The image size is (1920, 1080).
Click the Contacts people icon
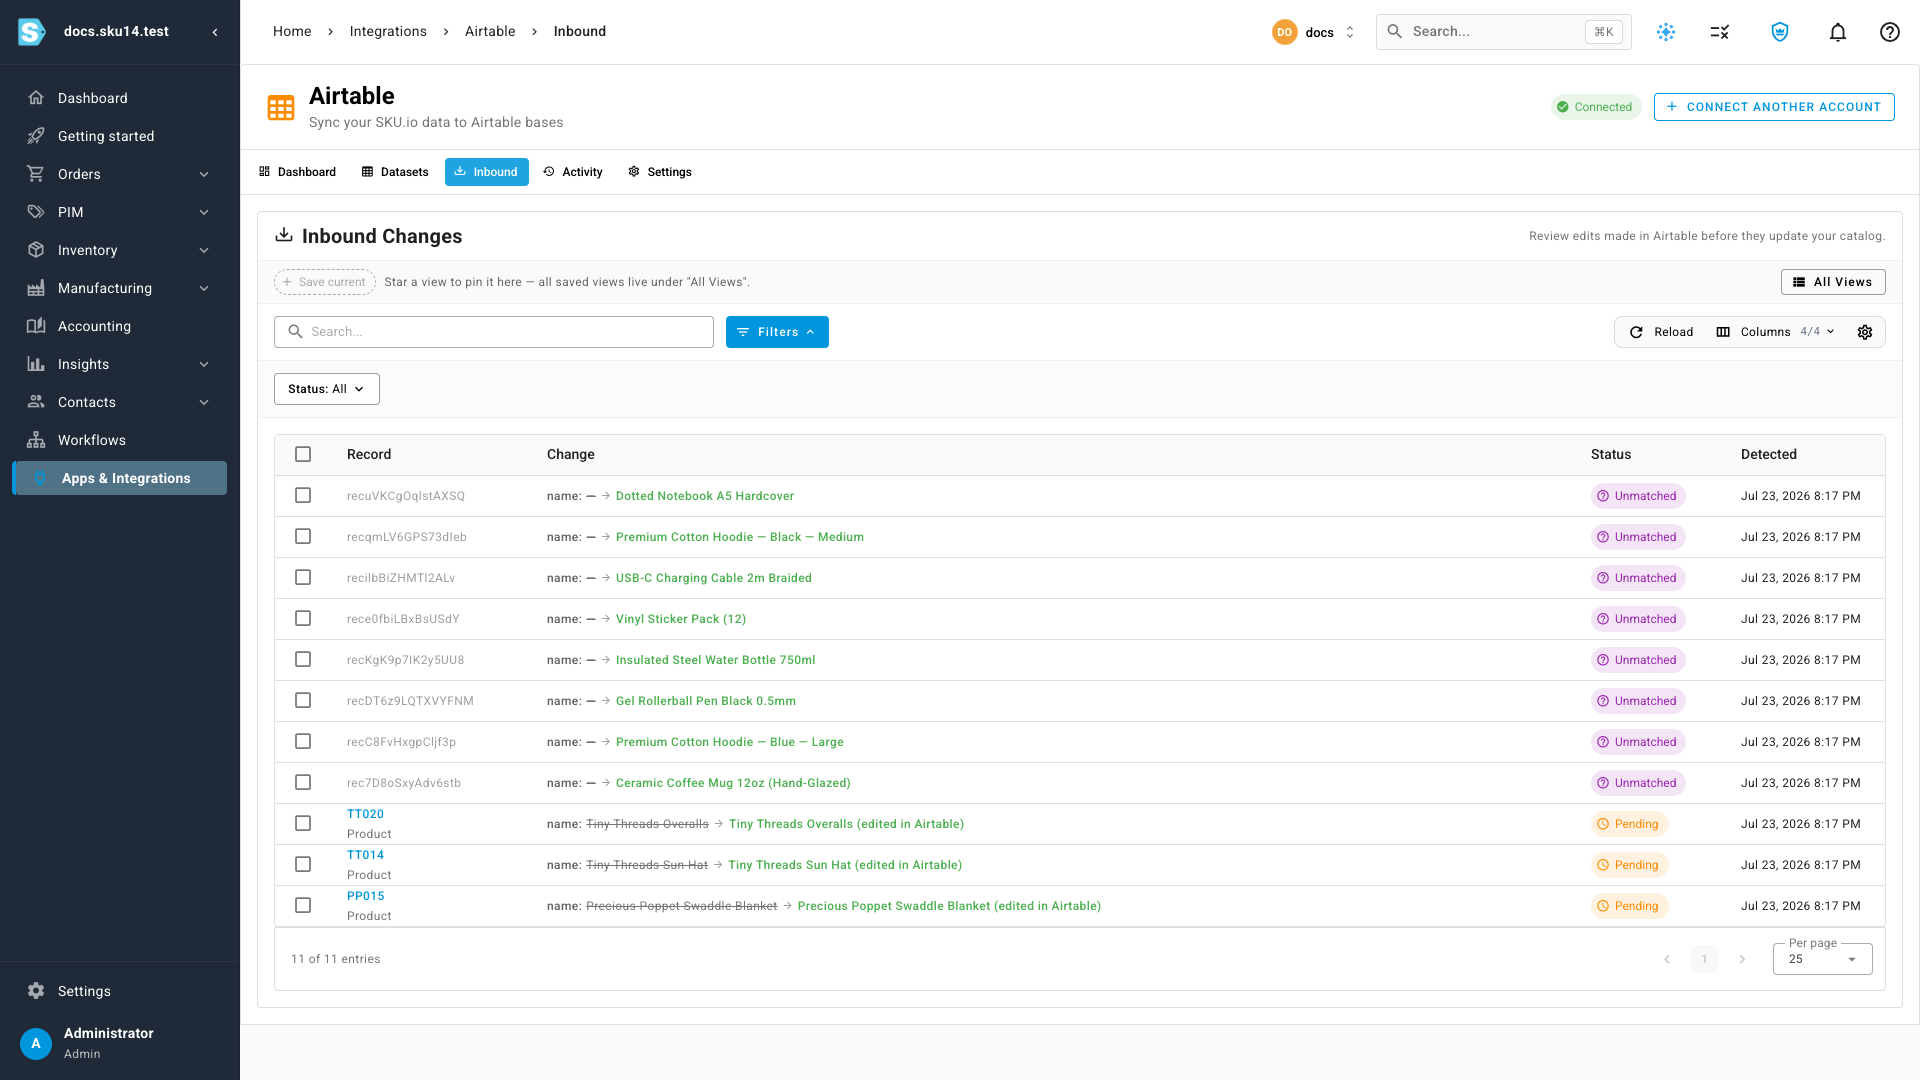36,402
